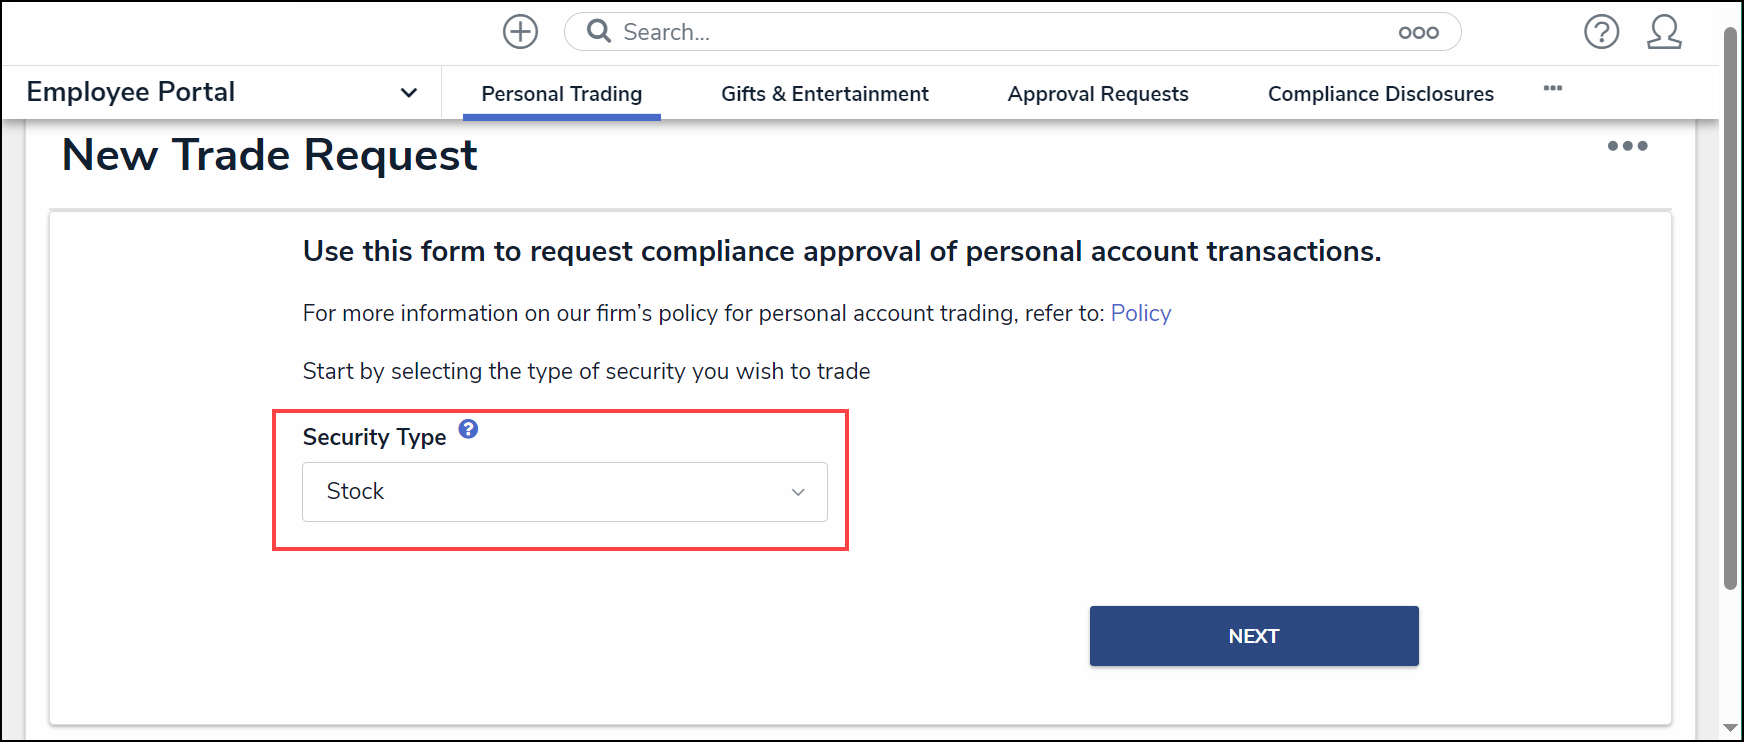
Task: Open the user profile icon
Action: click(x=1664, y=32)
